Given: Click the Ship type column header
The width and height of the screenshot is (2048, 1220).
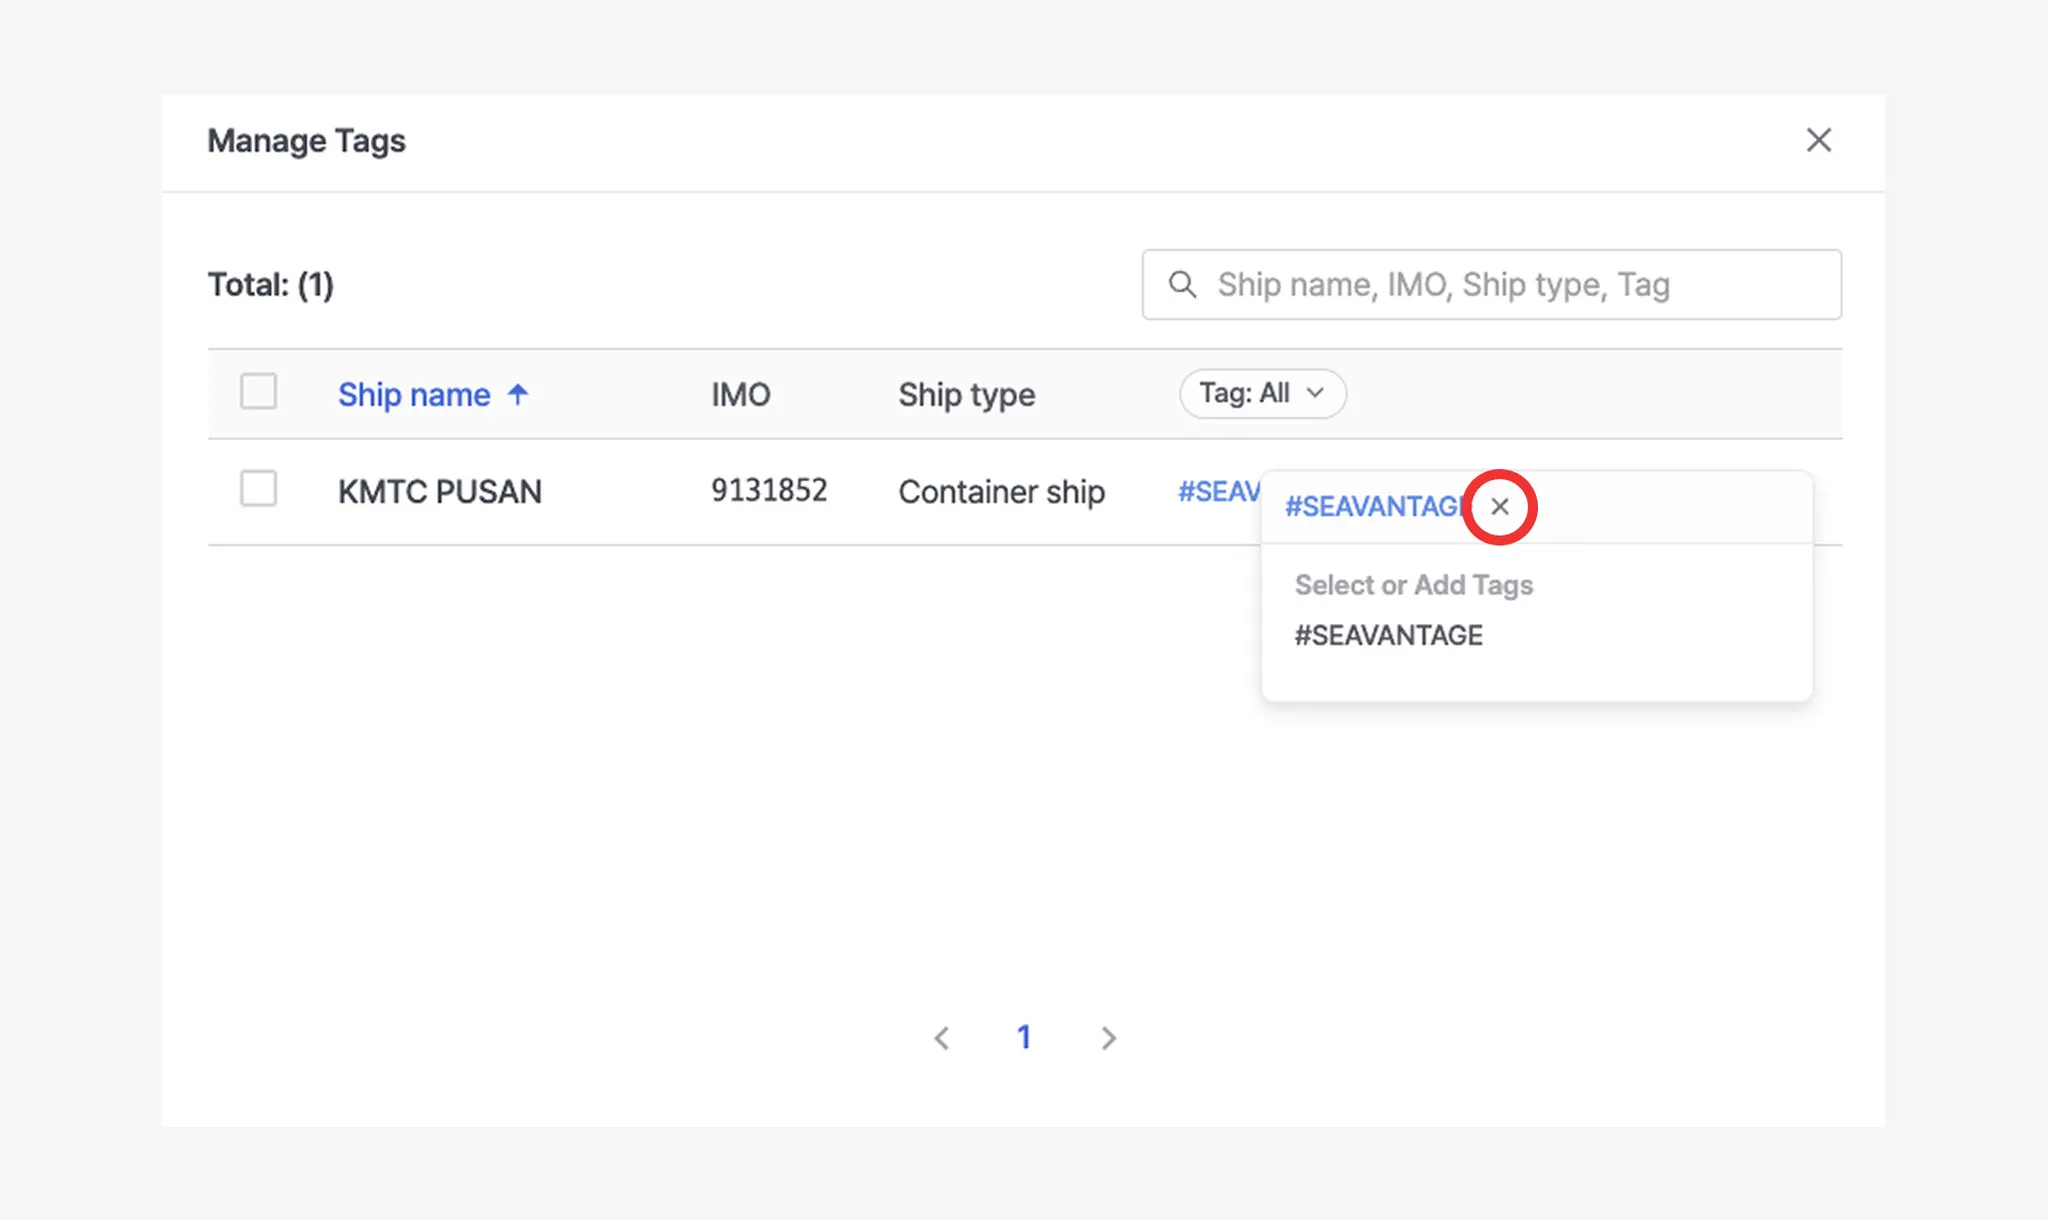Looking at the screenshot, I should point(966,395).
